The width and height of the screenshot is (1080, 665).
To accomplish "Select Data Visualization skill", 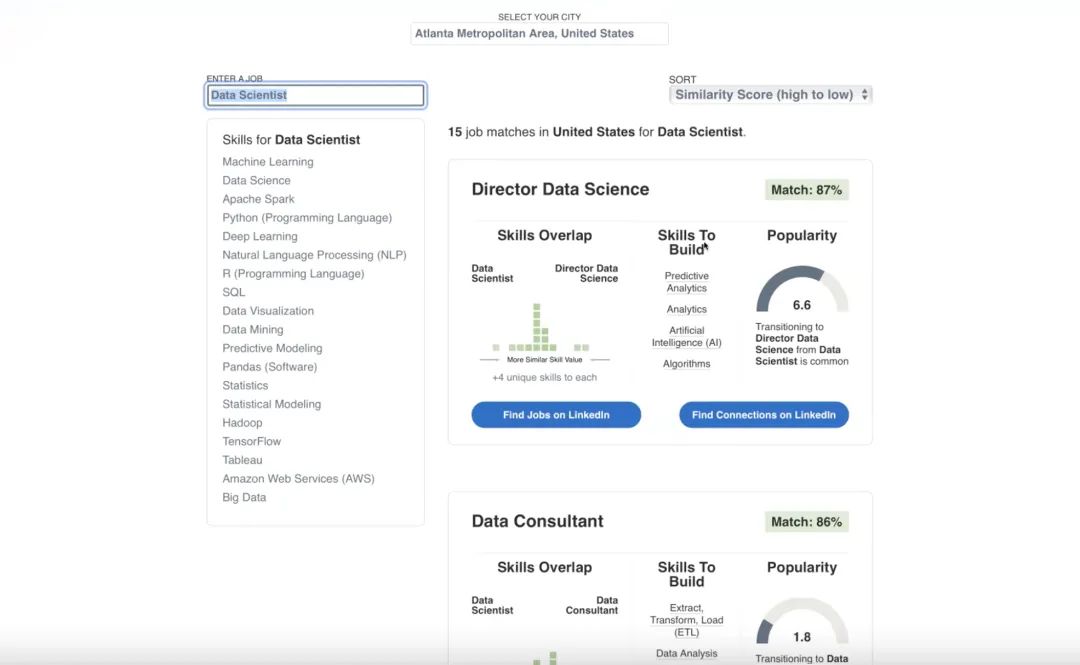I will (x=268, y=311).
